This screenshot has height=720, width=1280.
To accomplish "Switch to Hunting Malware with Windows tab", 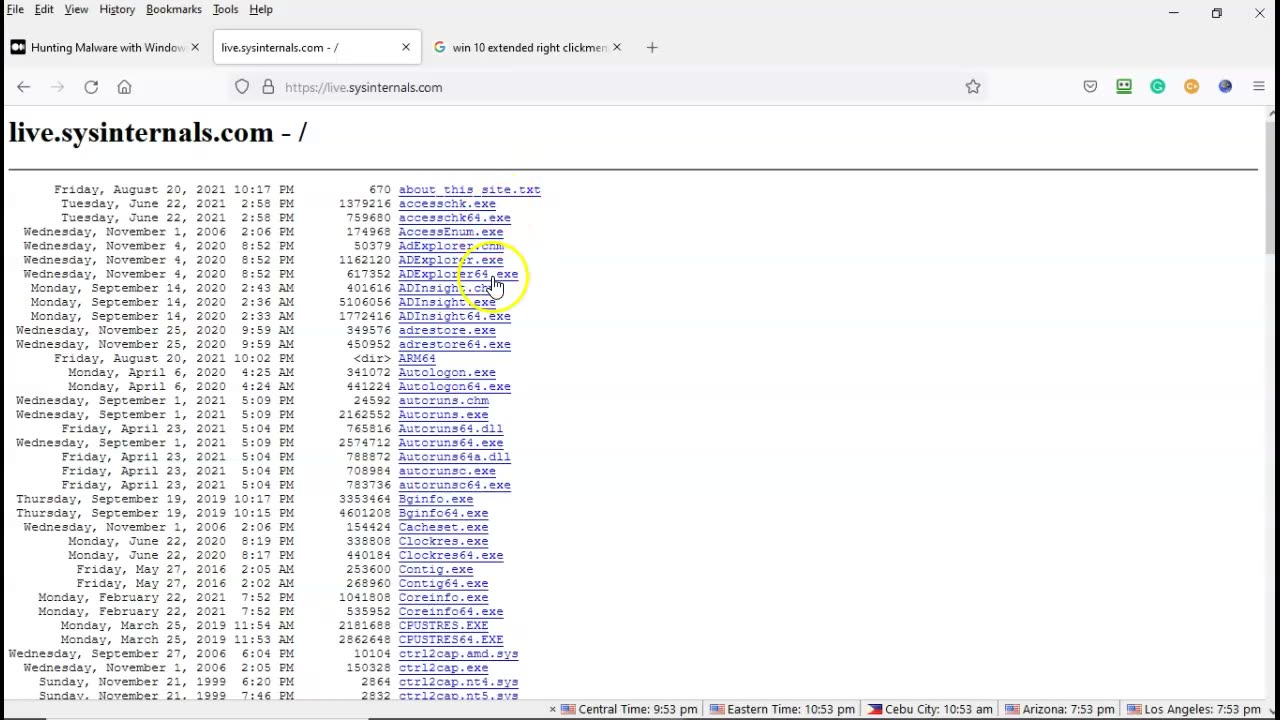I will pyautogui.click(x=105, y=47).
